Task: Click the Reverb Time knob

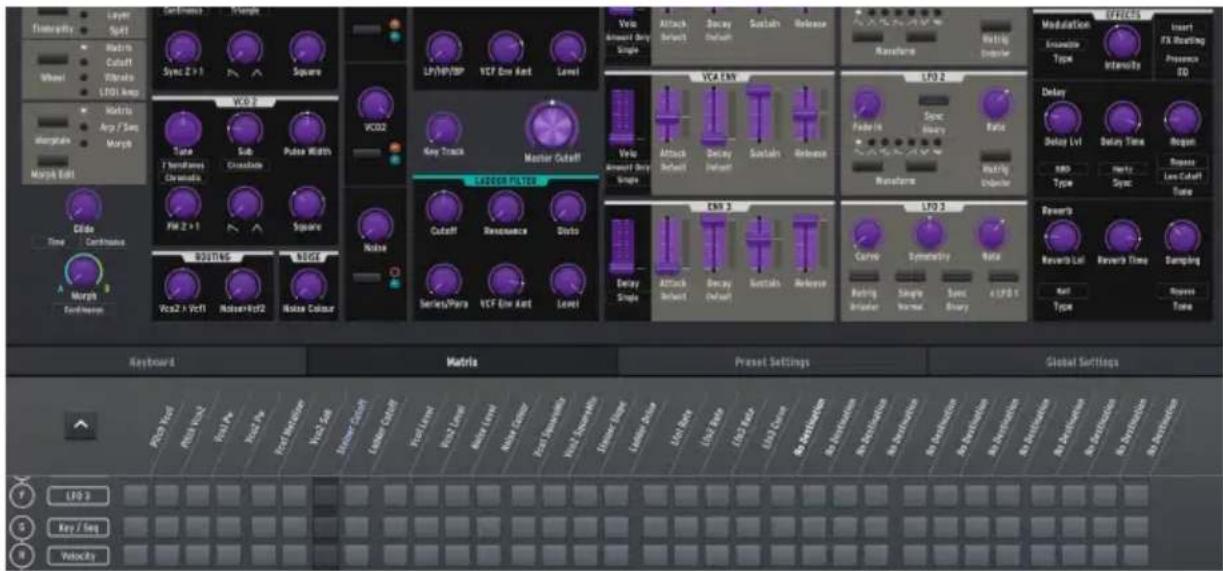Action: tap(1122, 237)
